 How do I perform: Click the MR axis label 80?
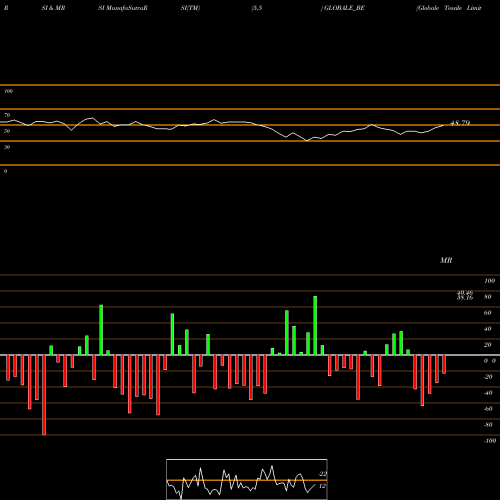click(x=488, y=297)
